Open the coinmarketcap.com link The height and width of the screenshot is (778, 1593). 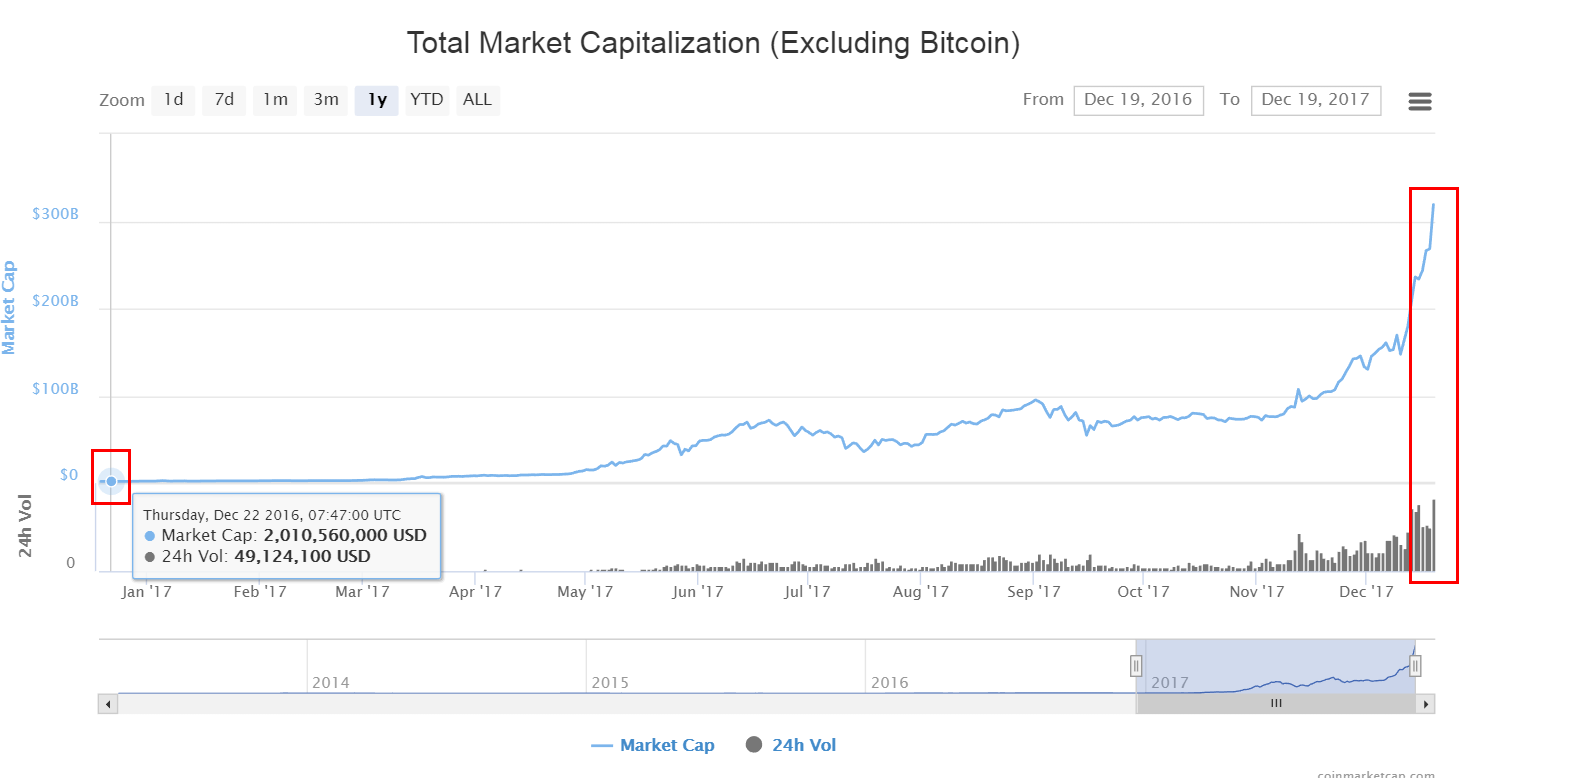pos(1378,774)
